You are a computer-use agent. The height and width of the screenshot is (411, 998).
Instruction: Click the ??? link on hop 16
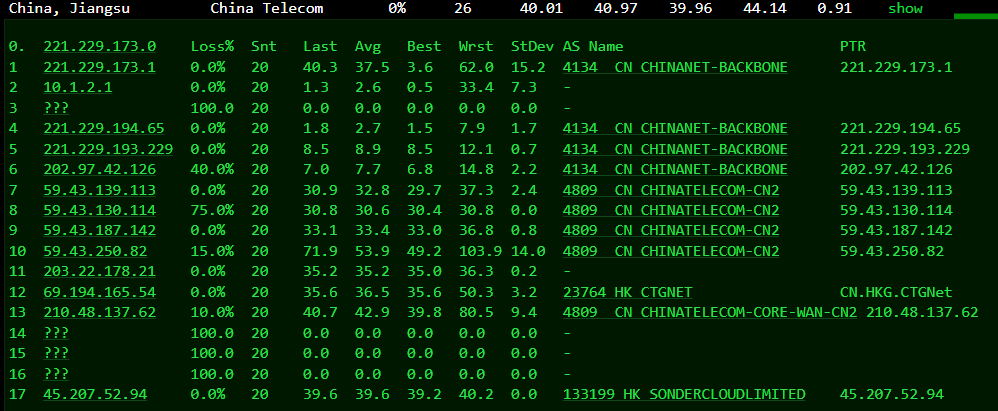[56, 374]
